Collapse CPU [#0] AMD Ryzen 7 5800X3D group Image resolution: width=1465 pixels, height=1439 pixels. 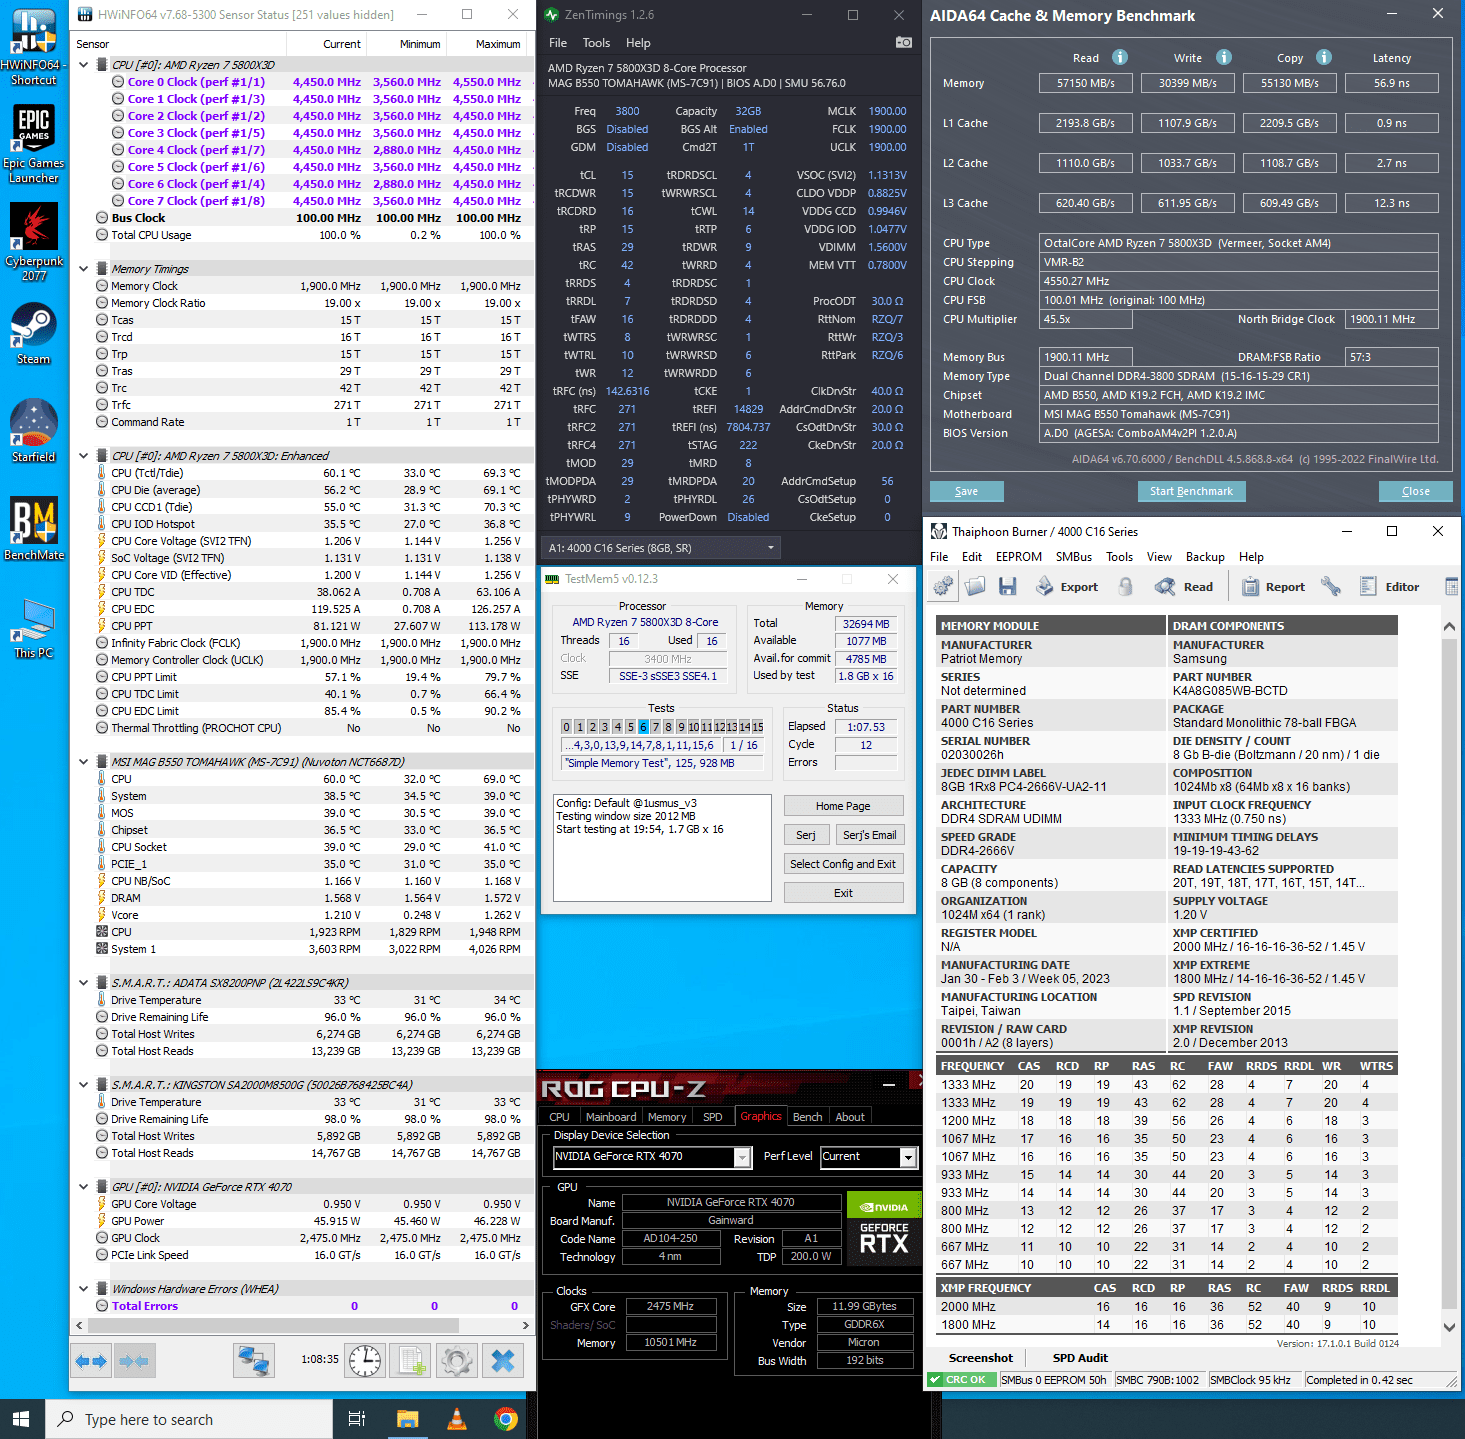point(84,65)
